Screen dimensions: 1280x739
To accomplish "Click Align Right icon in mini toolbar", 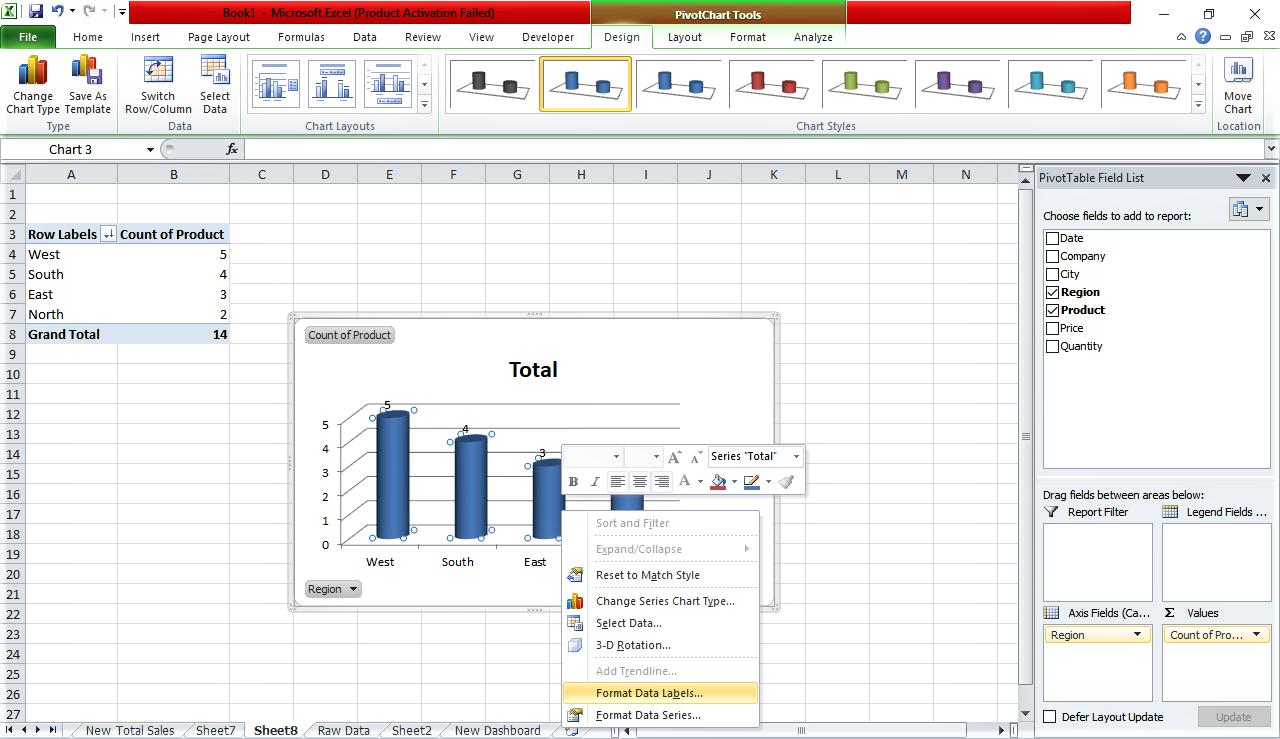I will tap(661, 481).
